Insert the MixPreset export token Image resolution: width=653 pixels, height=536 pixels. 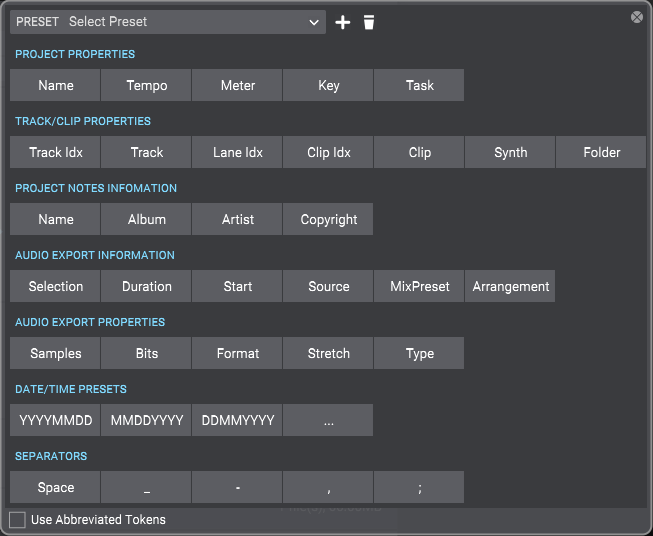[420, 286]
